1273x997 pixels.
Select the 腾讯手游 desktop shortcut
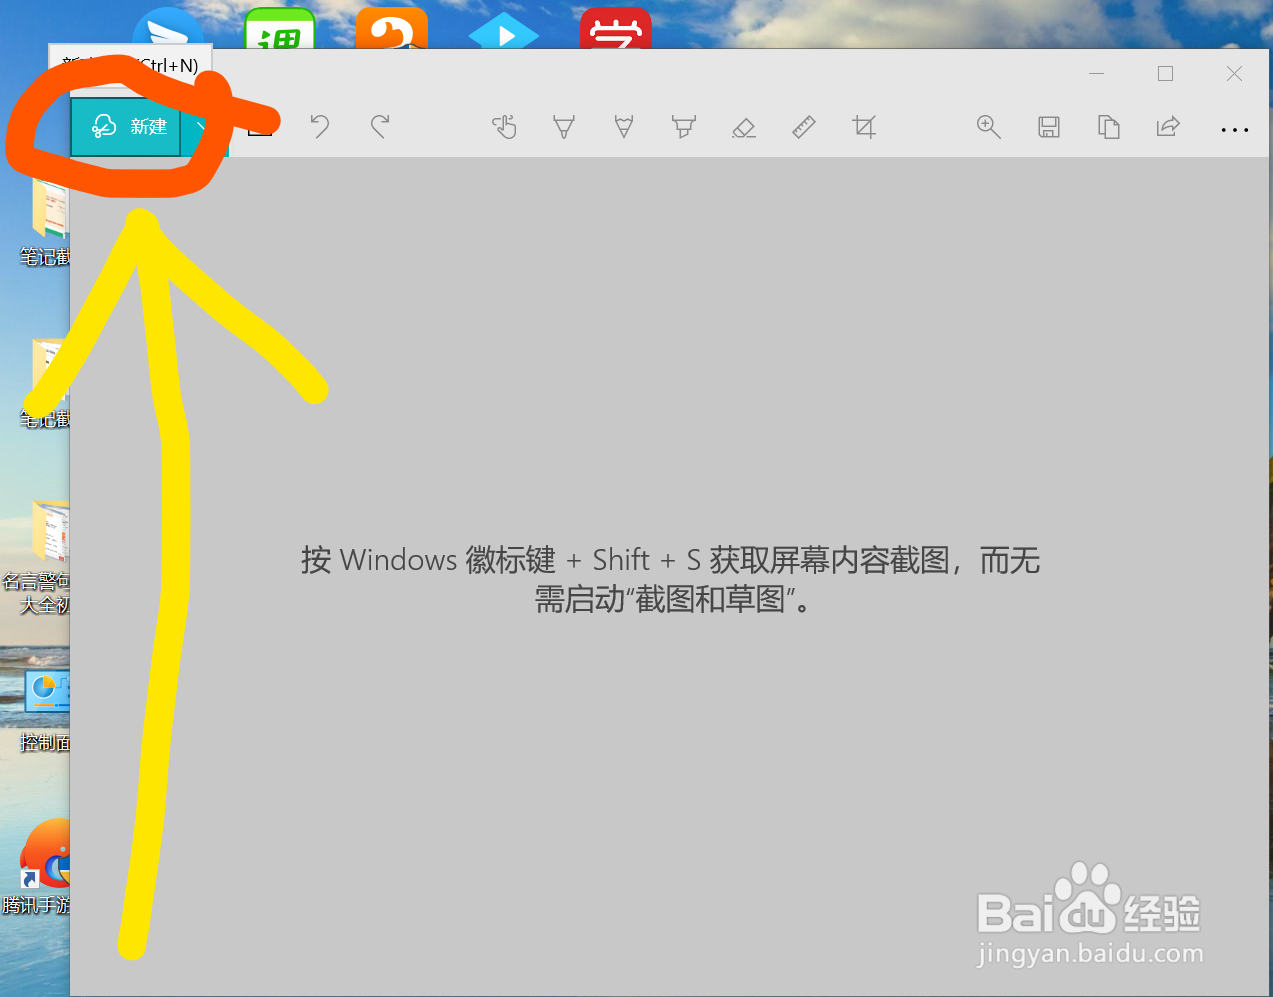pos(38,868)
